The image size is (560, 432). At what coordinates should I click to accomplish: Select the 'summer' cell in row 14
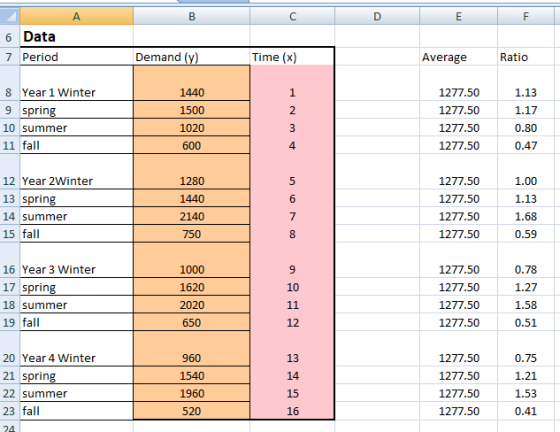76,216
